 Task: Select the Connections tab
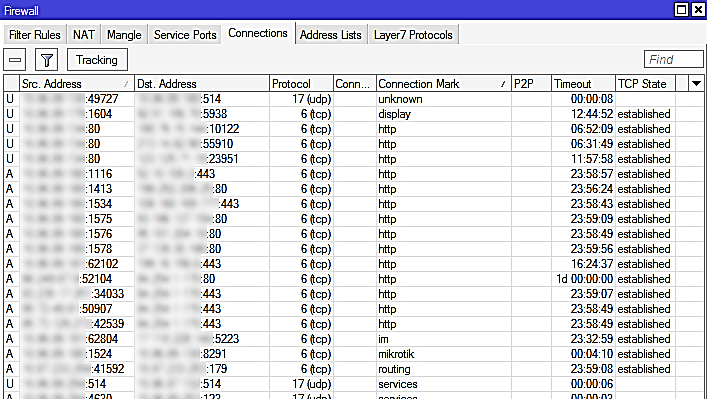[x=258, y=33]
